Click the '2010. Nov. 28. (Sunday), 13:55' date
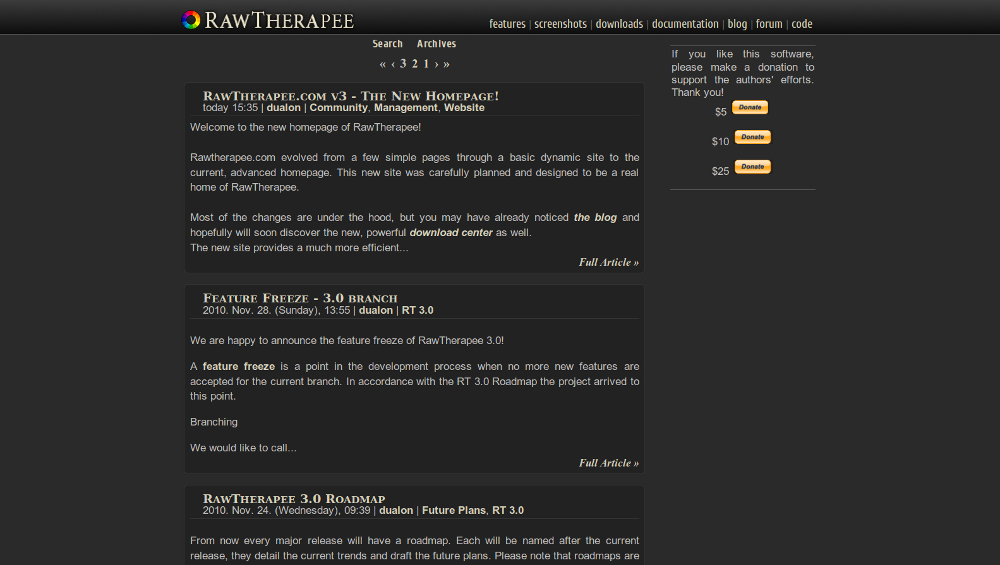Screen dimensions: 1000x565 click(x=276, y=311)
